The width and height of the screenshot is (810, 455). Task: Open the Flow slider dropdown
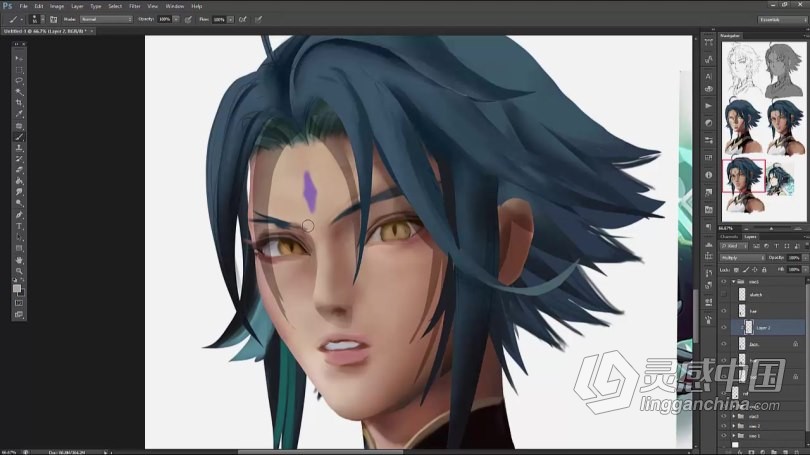coord(230,19)
